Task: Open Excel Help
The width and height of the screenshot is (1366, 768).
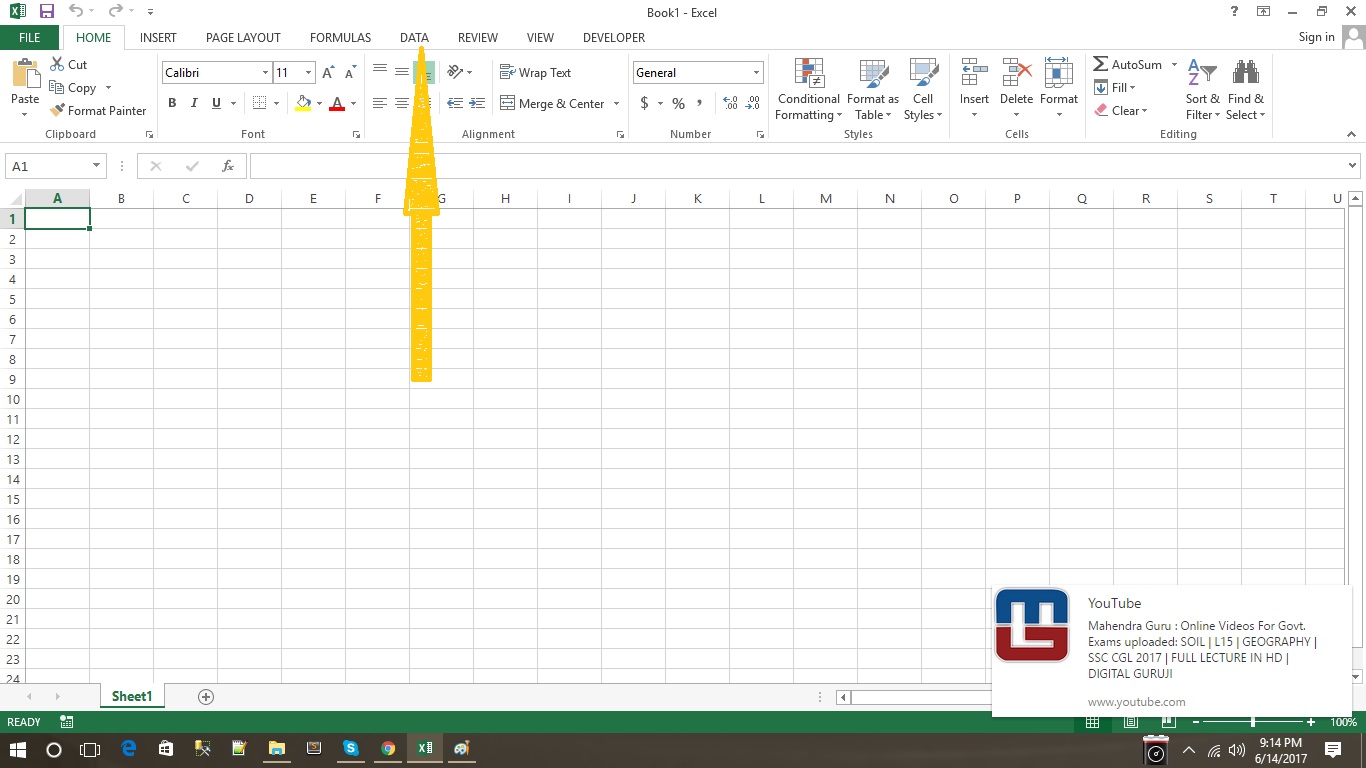Action: pos(1235,12)
